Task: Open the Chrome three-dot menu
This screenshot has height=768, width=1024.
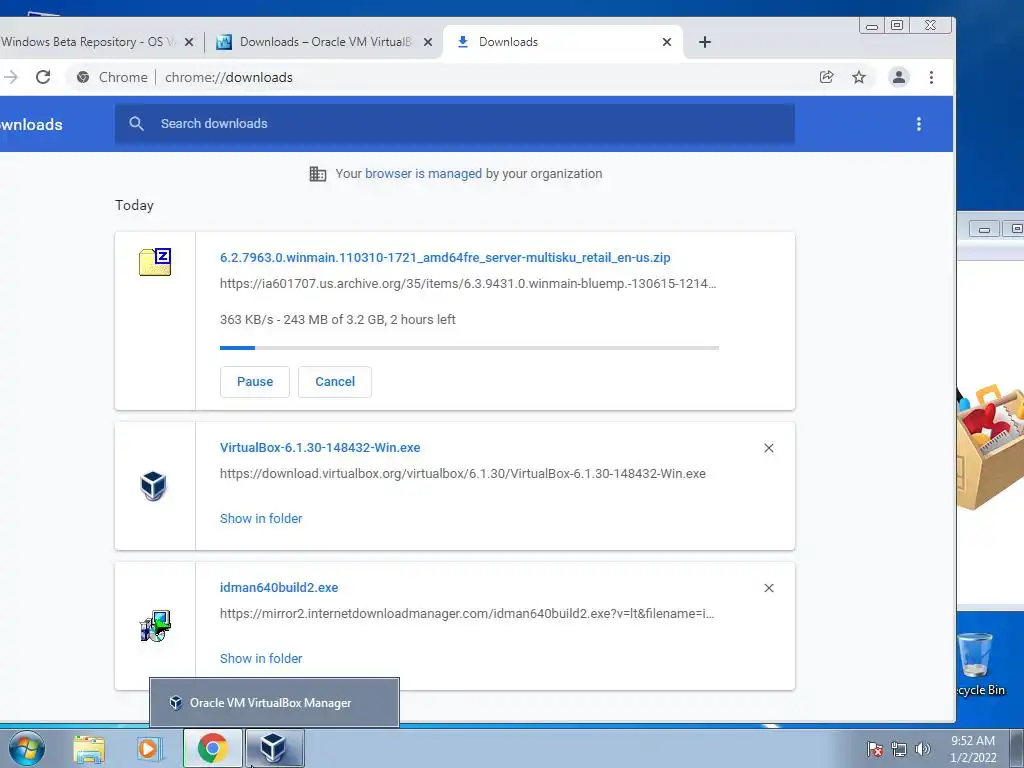Action: [931, 77]
